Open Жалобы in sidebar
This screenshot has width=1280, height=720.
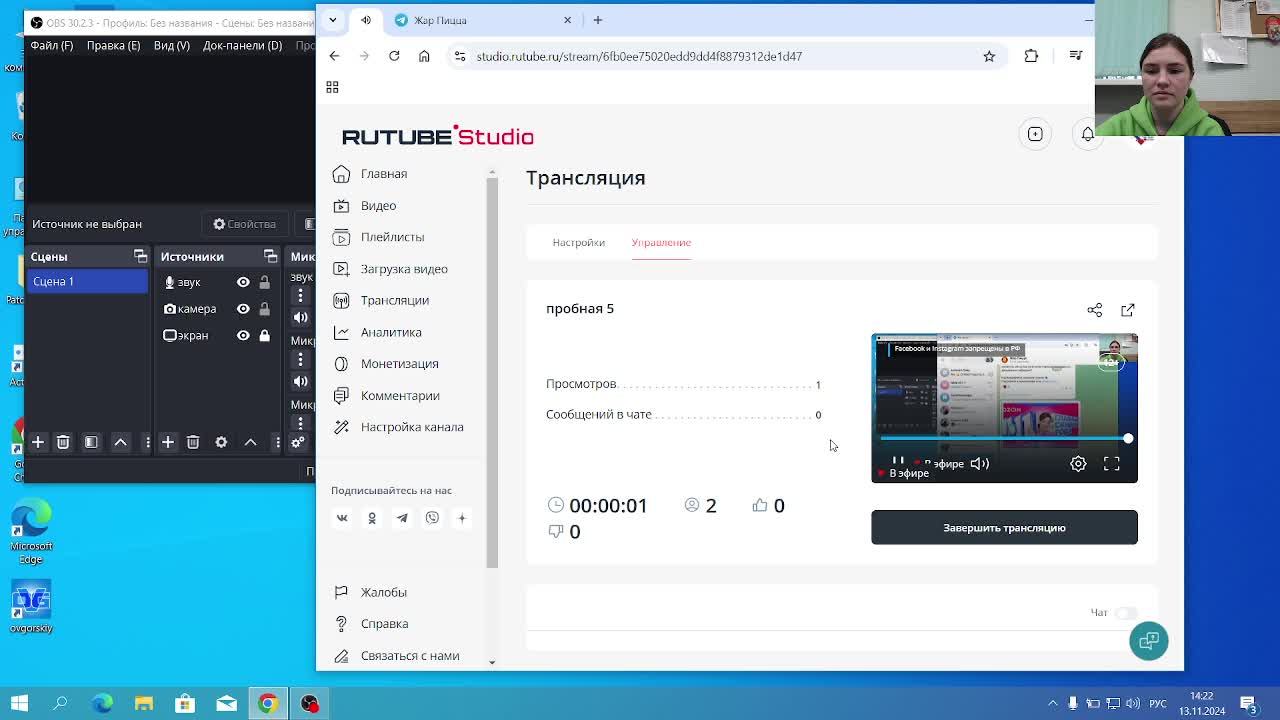383,592
